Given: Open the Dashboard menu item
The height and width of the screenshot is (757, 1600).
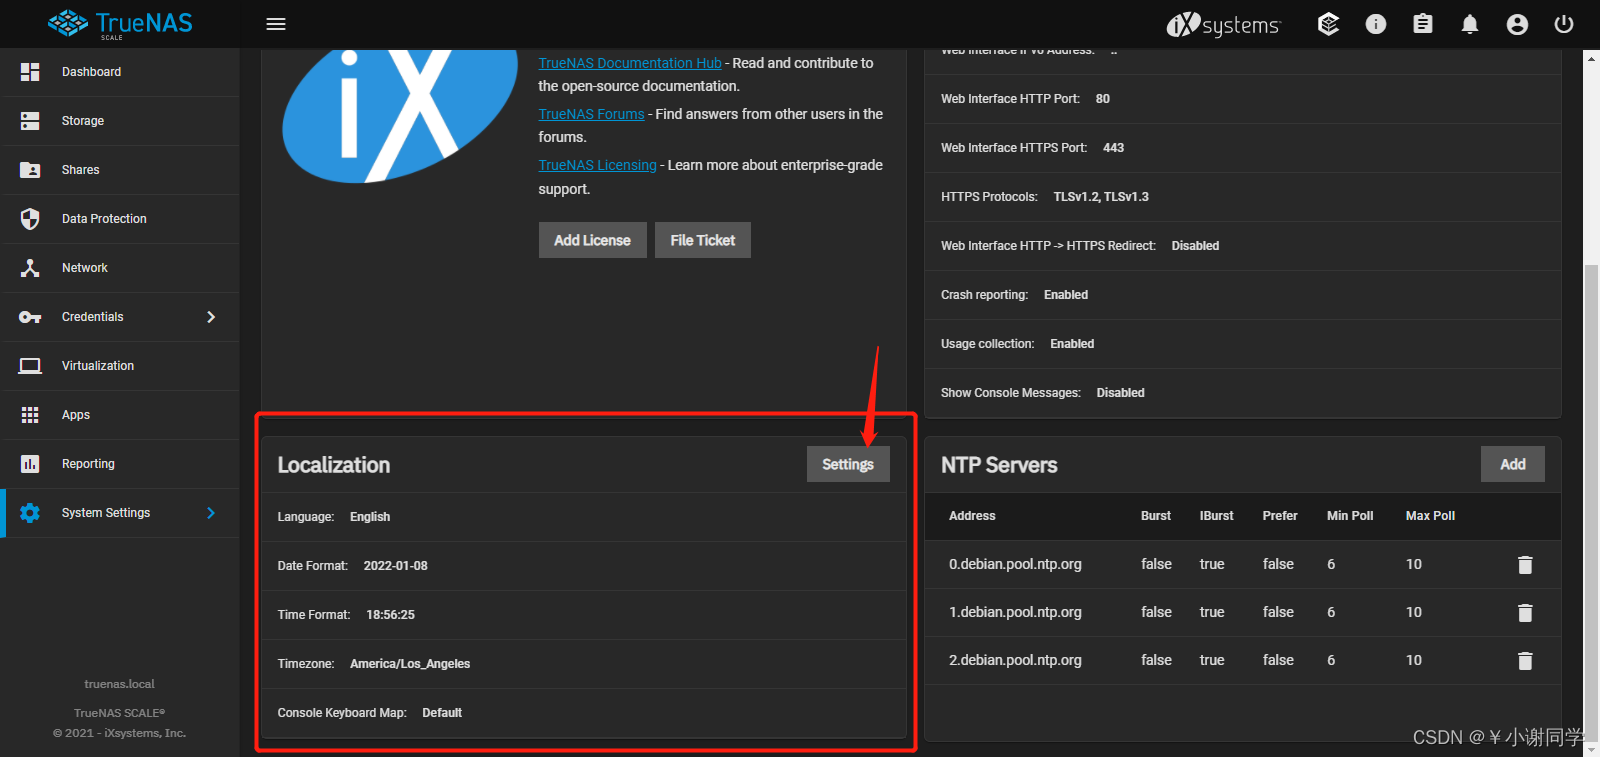Looking at the screenshot, I should coord(120,72).
